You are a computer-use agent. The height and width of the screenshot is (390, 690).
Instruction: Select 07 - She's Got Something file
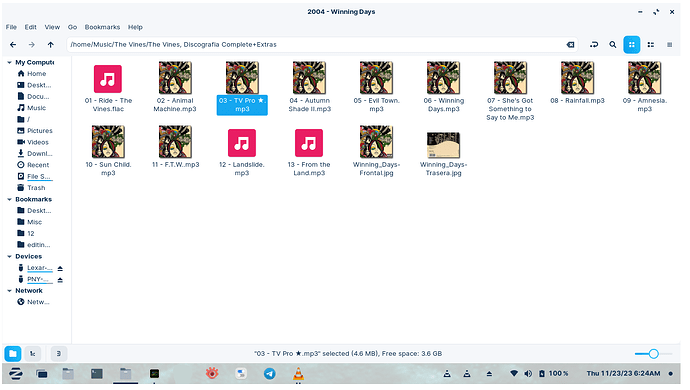pos(510,91)
